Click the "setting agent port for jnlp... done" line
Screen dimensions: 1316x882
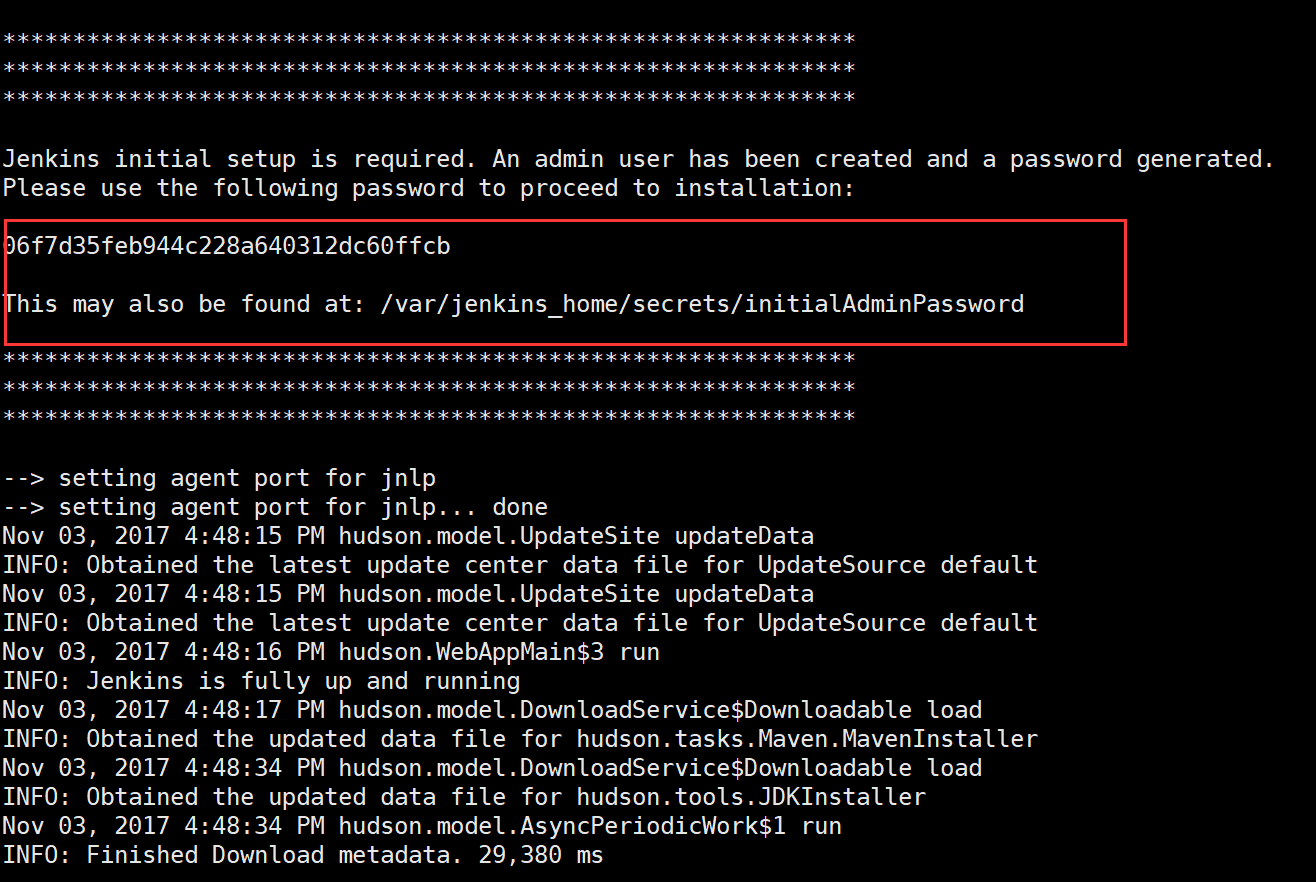pyautogui.click(x=275, y=507)
